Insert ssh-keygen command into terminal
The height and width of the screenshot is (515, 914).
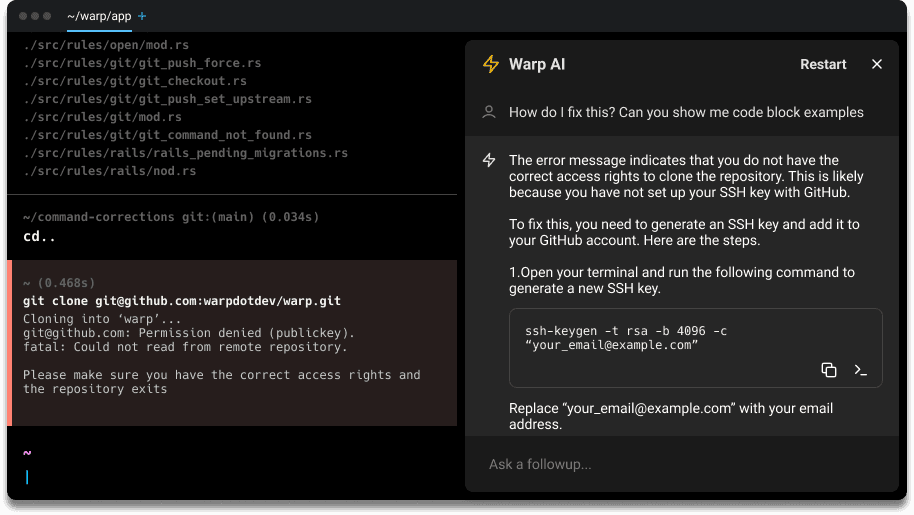click(x=859, y=370)
